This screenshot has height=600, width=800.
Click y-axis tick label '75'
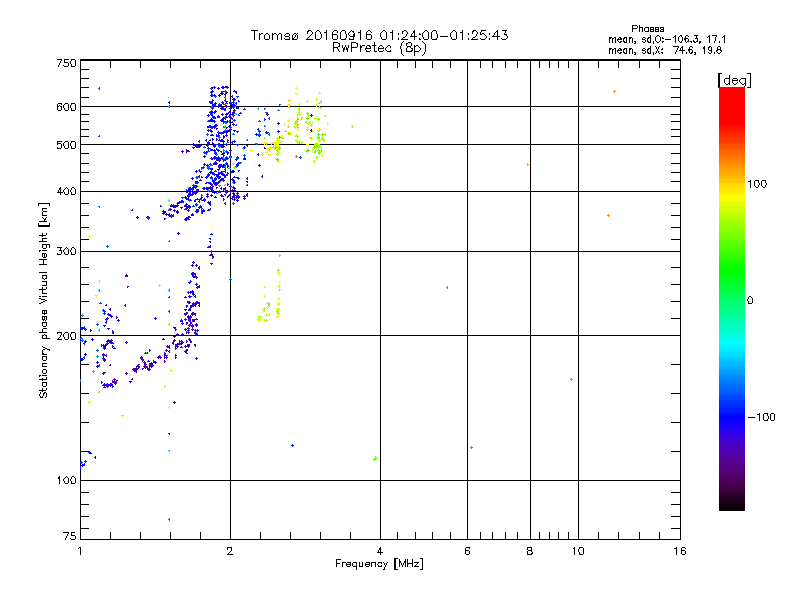click(69, 536)
